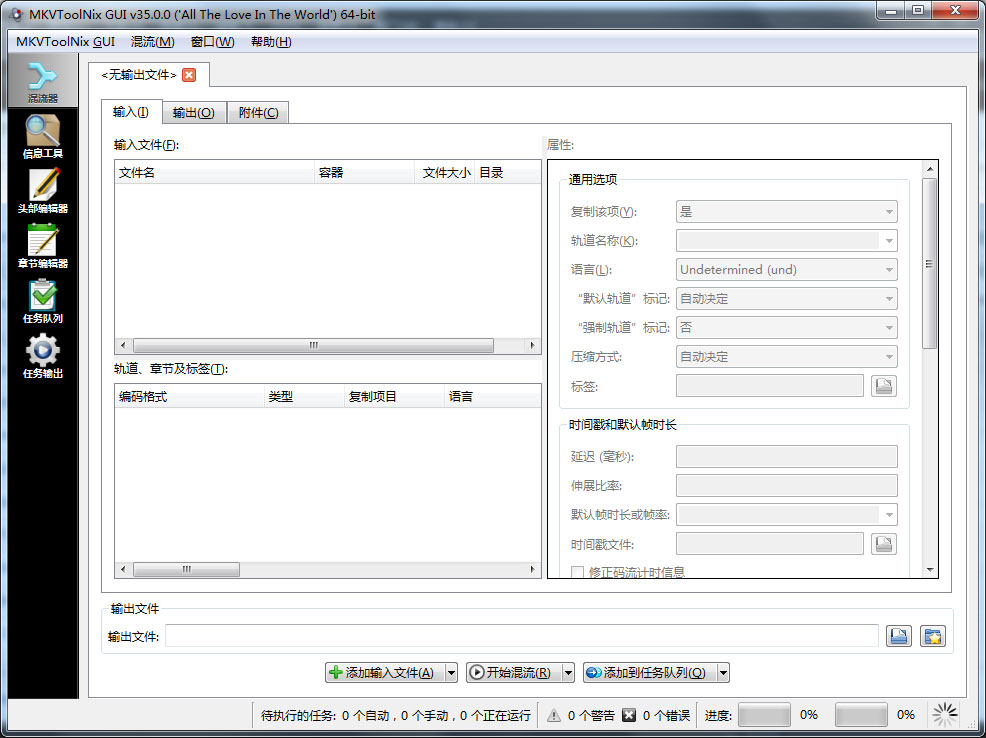Click the 进度 progress bar
Image resolution: width=986 pixels, height=738 pixels.
coord(763,715)
